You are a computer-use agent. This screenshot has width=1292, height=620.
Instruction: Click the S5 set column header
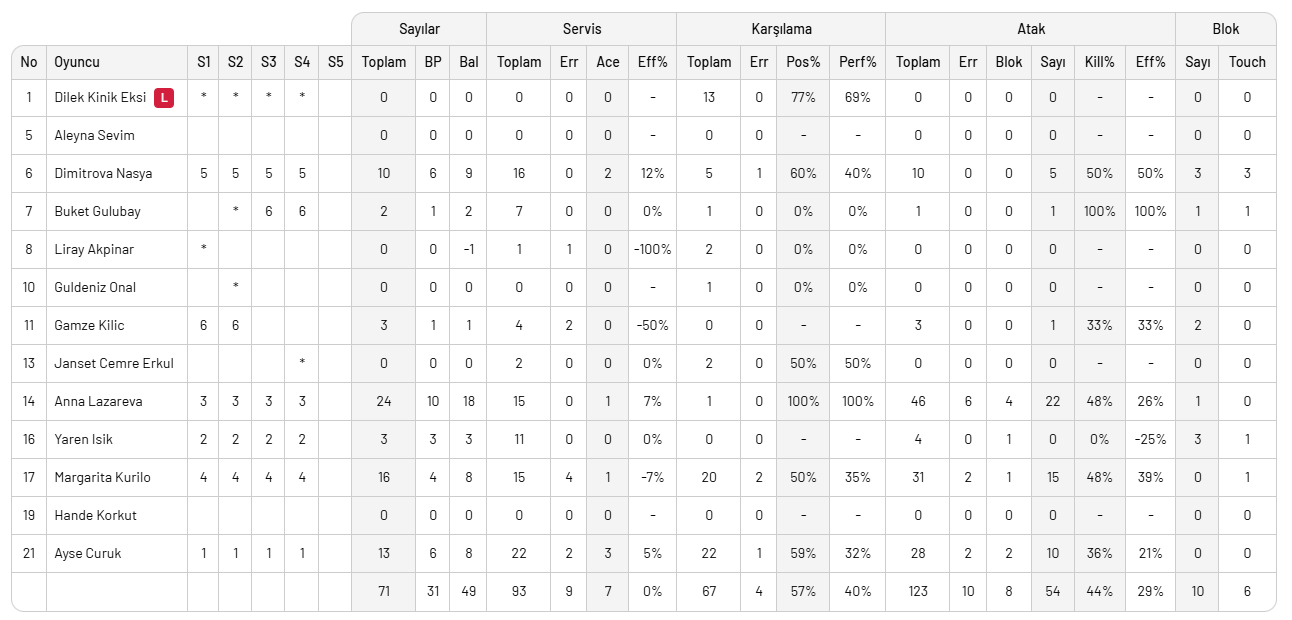click(335, 62)
